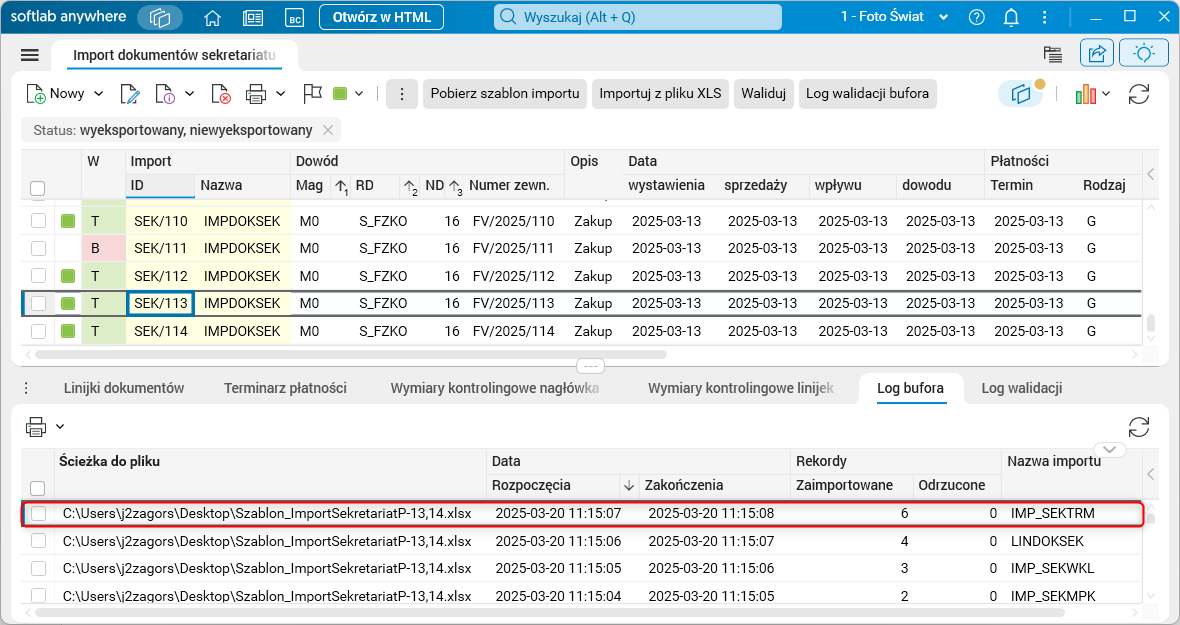The height and width of the screenshot is (625, 1180).
Task: Expand the lower print dropdown arrow
Action: (x=59, y=427)
